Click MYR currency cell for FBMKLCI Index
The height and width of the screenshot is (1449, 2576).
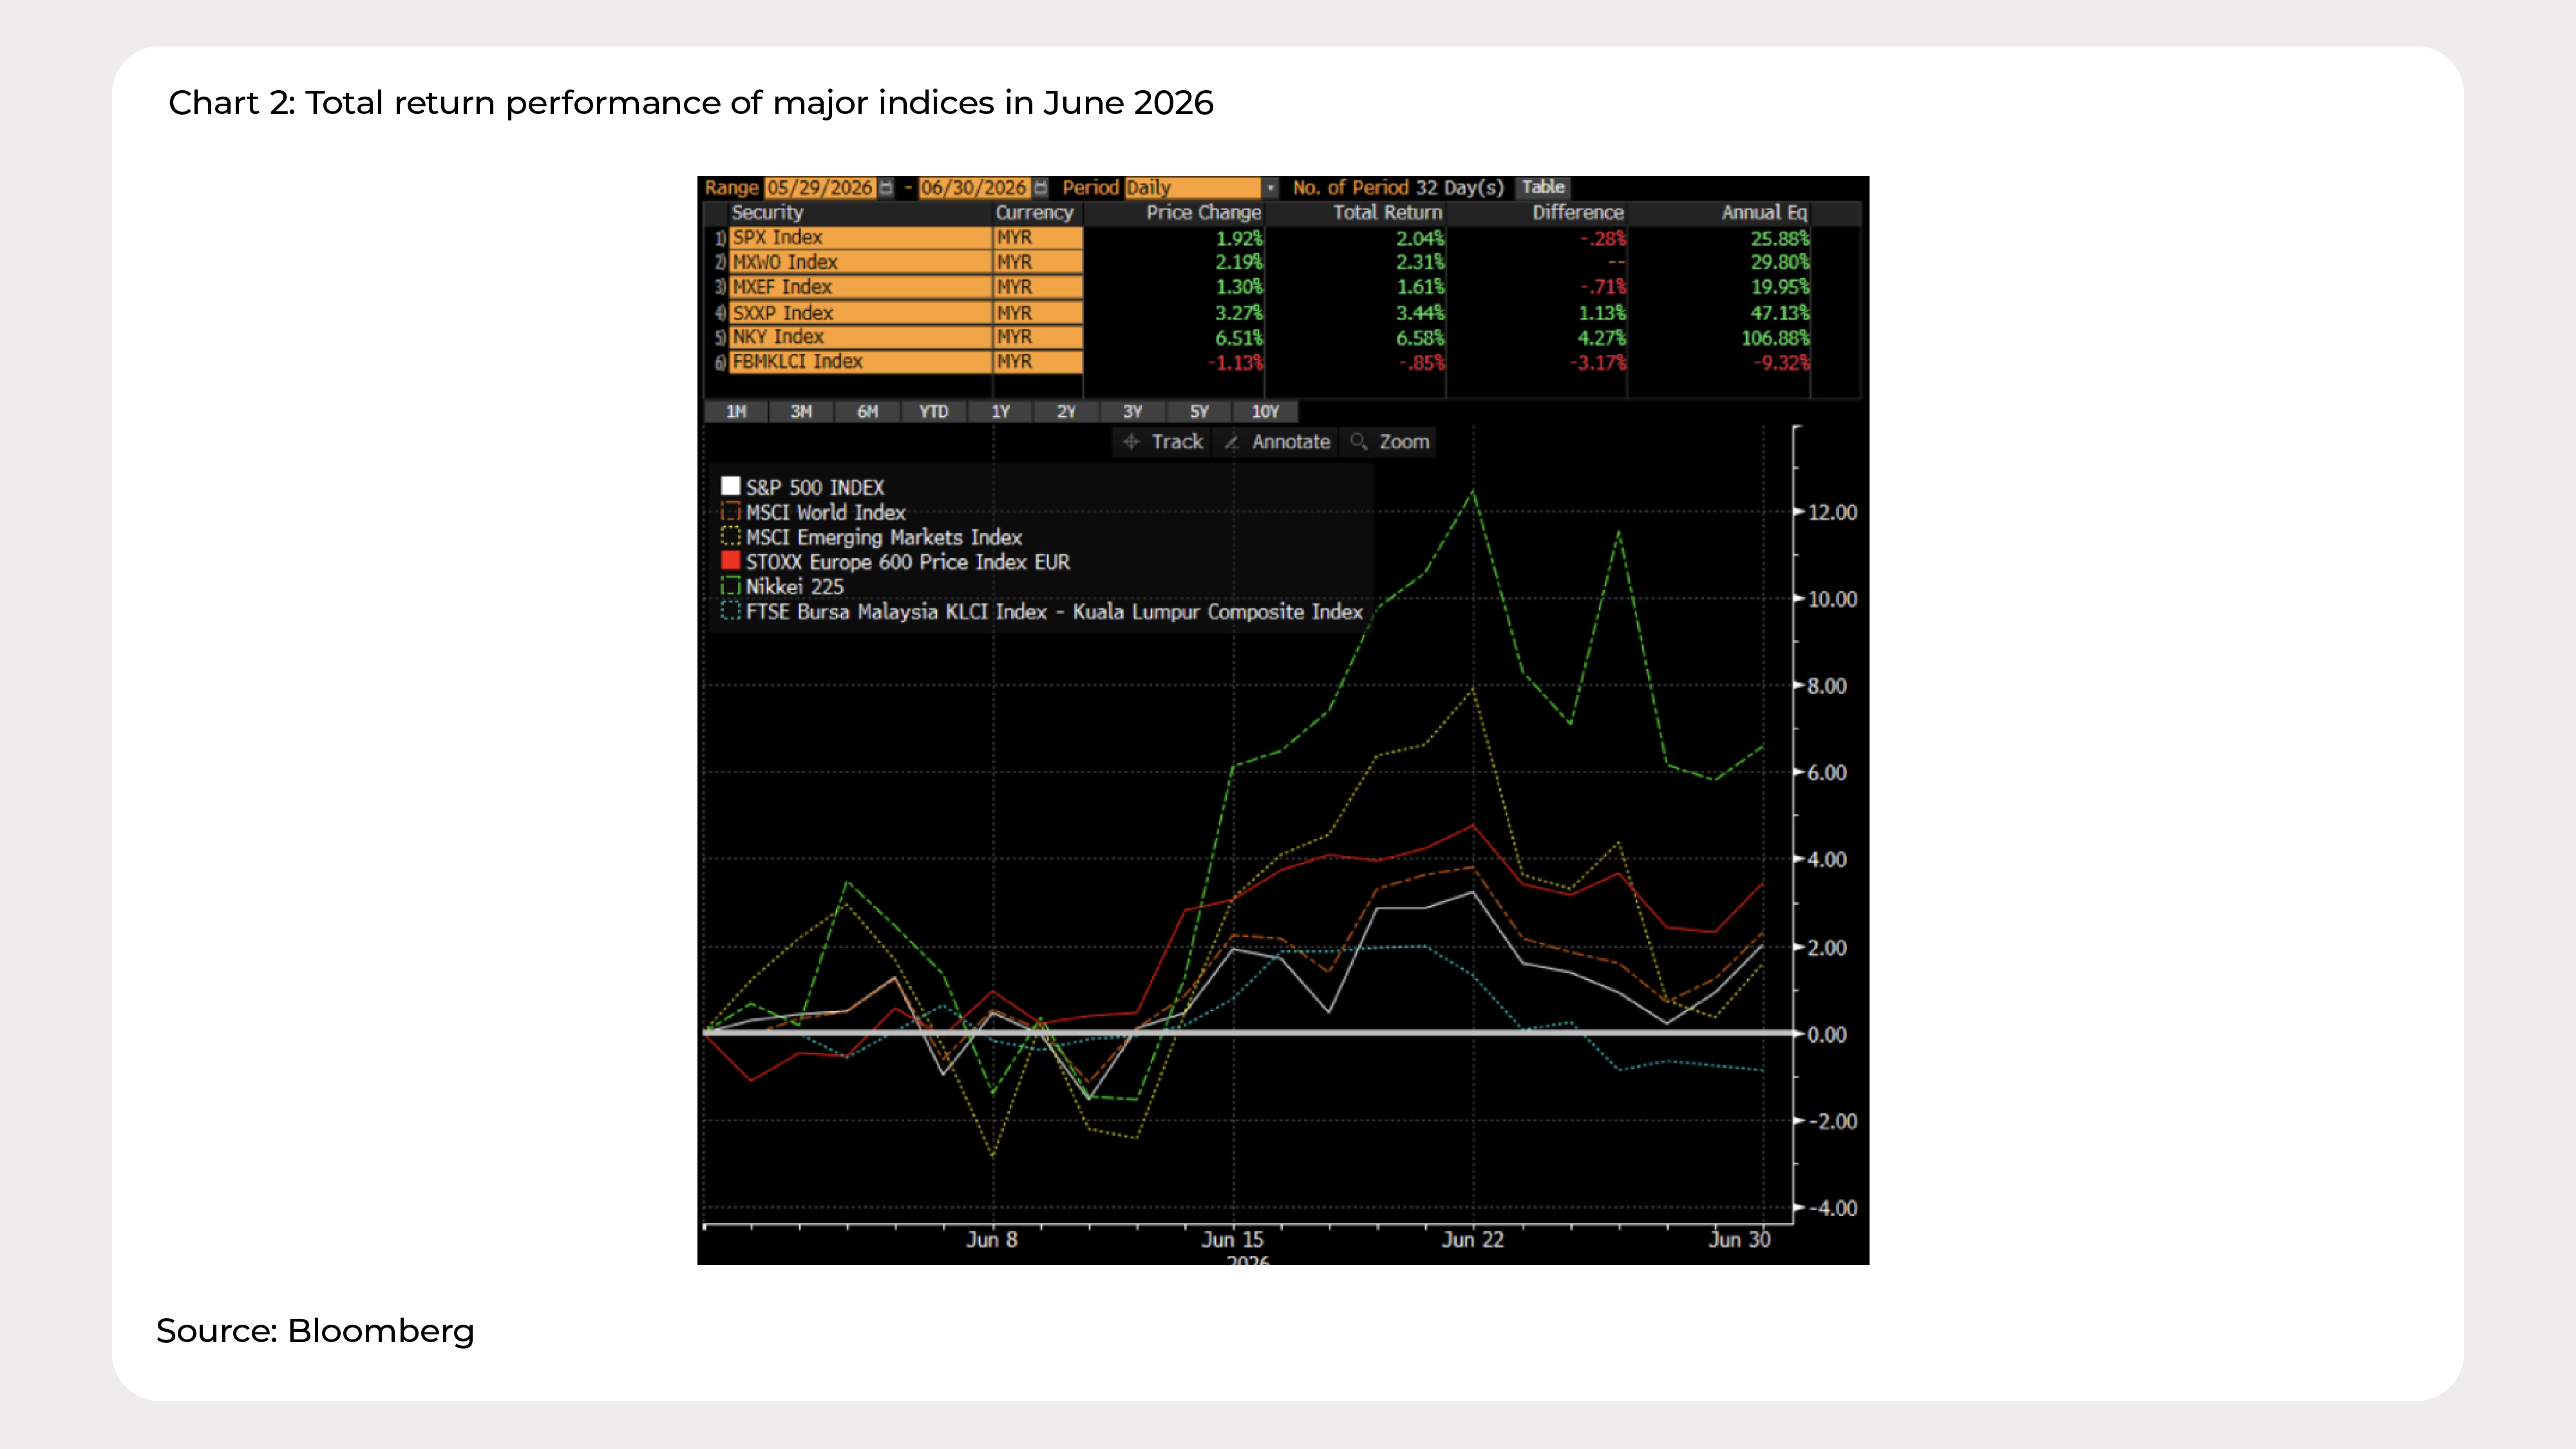[x=1038, y=362]
